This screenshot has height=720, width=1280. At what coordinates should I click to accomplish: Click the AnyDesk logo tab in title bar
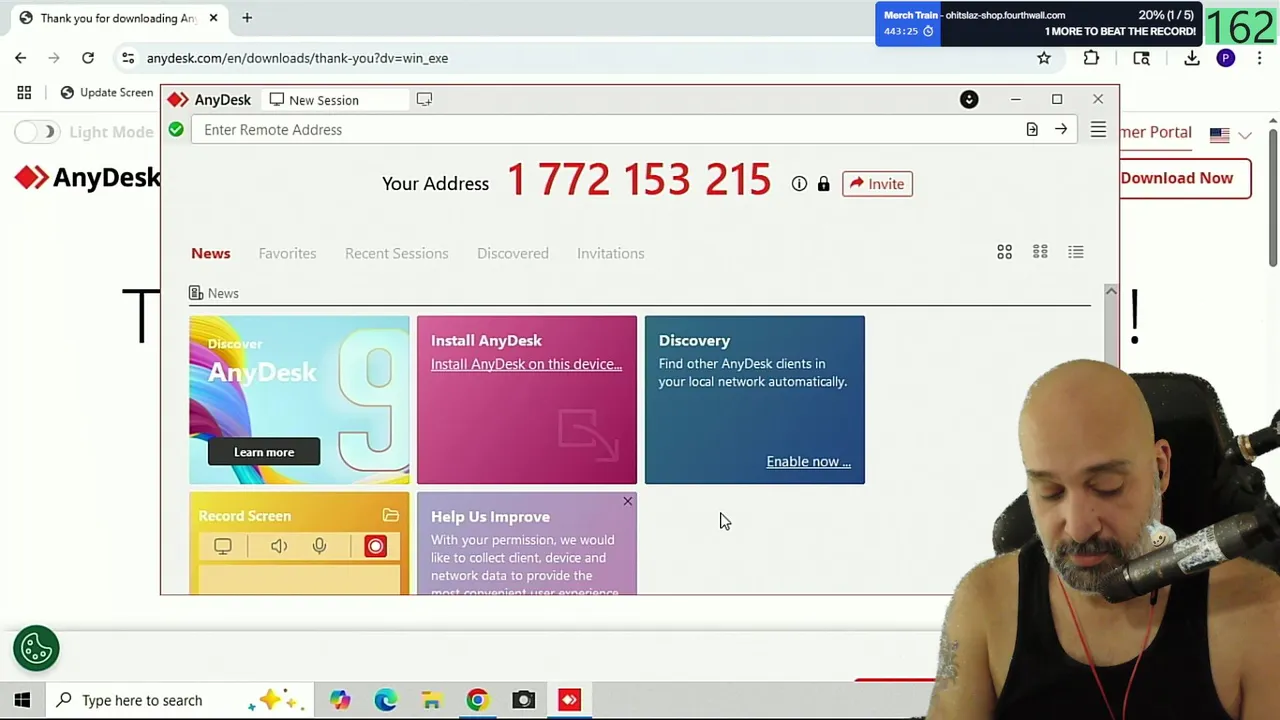[x=210, y=100]
